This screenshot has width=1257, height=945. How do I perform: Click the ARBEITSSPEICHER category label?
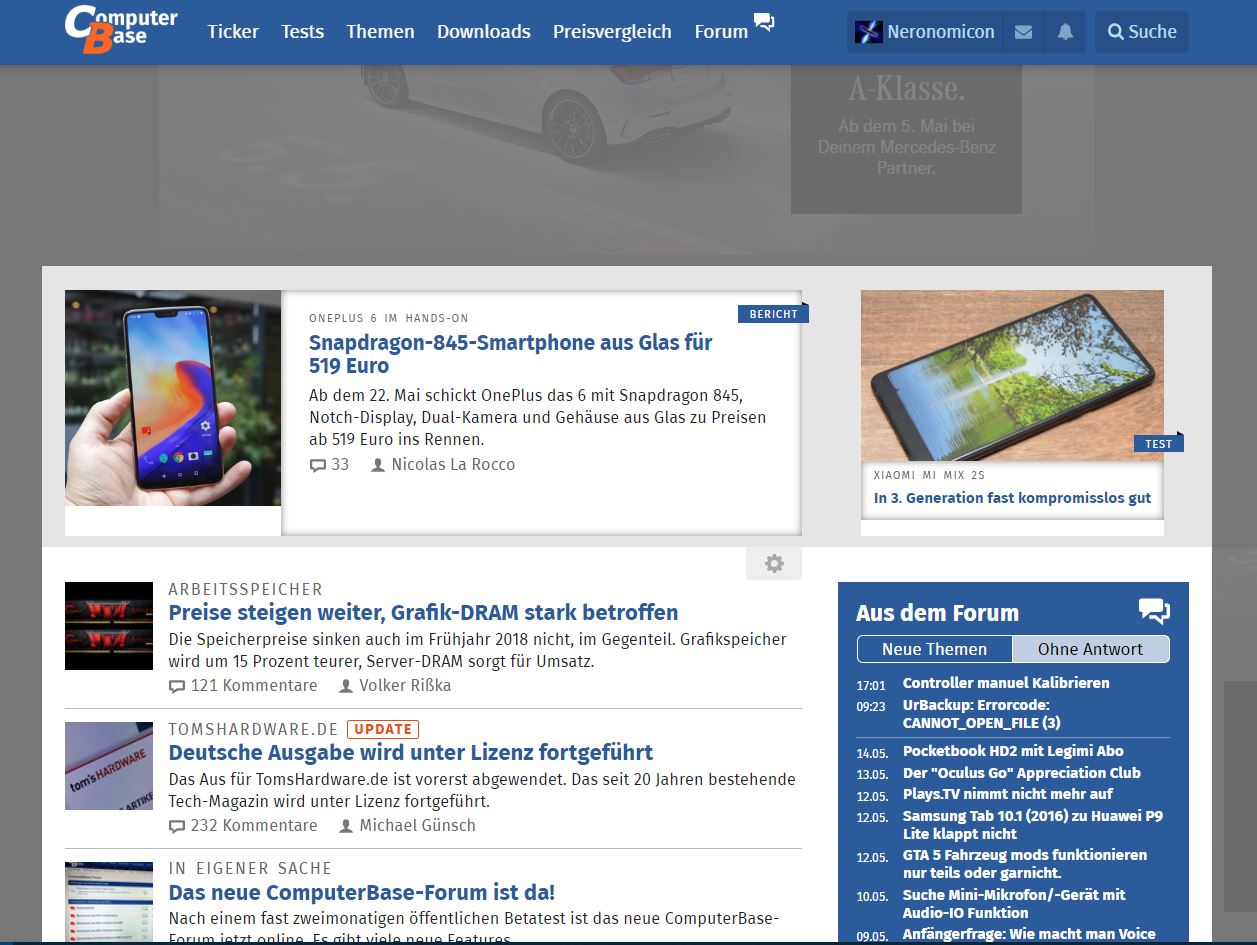point(246,590)
